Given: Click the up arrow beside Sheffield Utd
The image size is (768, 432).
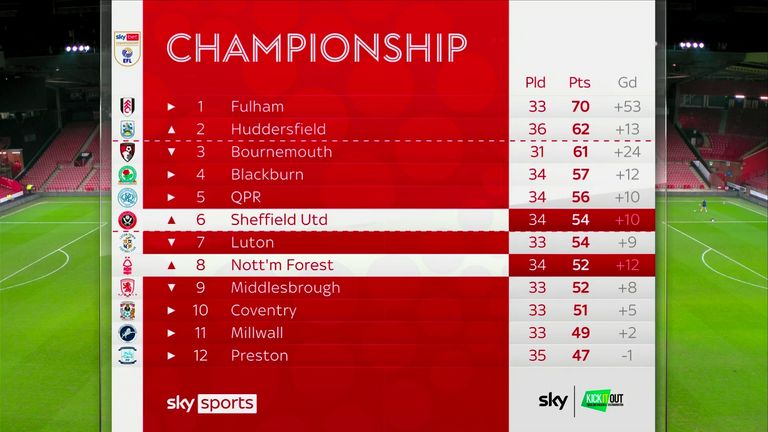Looking at the screenshot, I should click(171, 220).
